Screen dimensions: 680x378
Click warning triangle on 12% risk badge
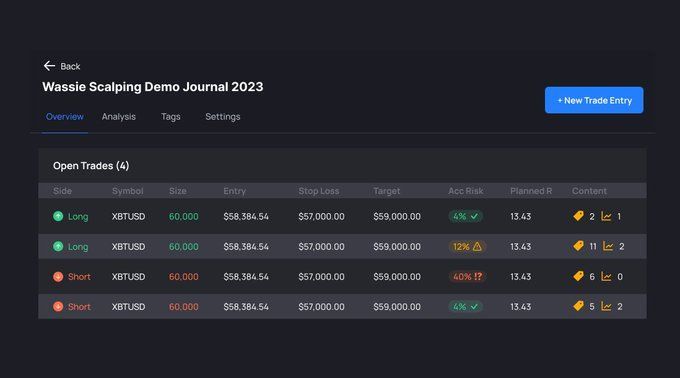click(x=477, y=246)
